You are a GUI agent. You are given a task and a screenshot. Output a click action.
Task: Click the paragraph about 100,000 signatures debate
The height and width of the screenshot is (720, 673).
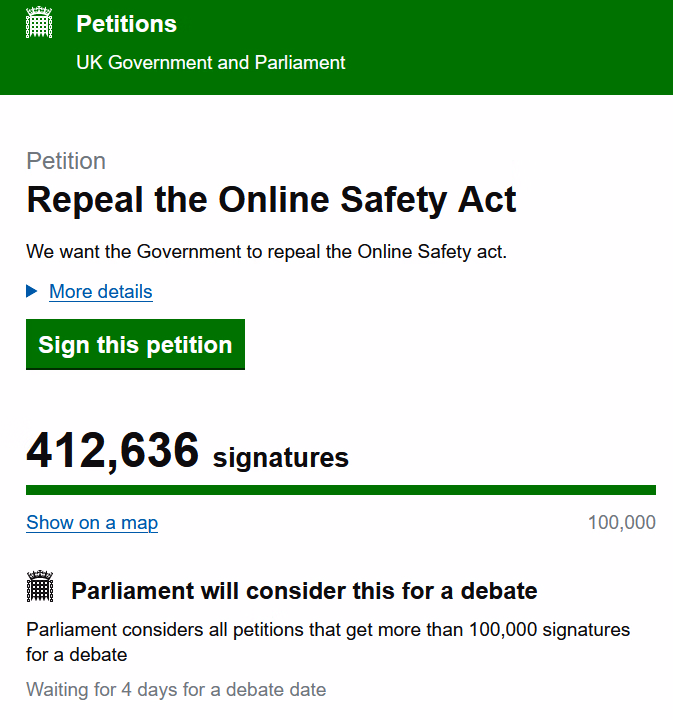coord(328,642)
